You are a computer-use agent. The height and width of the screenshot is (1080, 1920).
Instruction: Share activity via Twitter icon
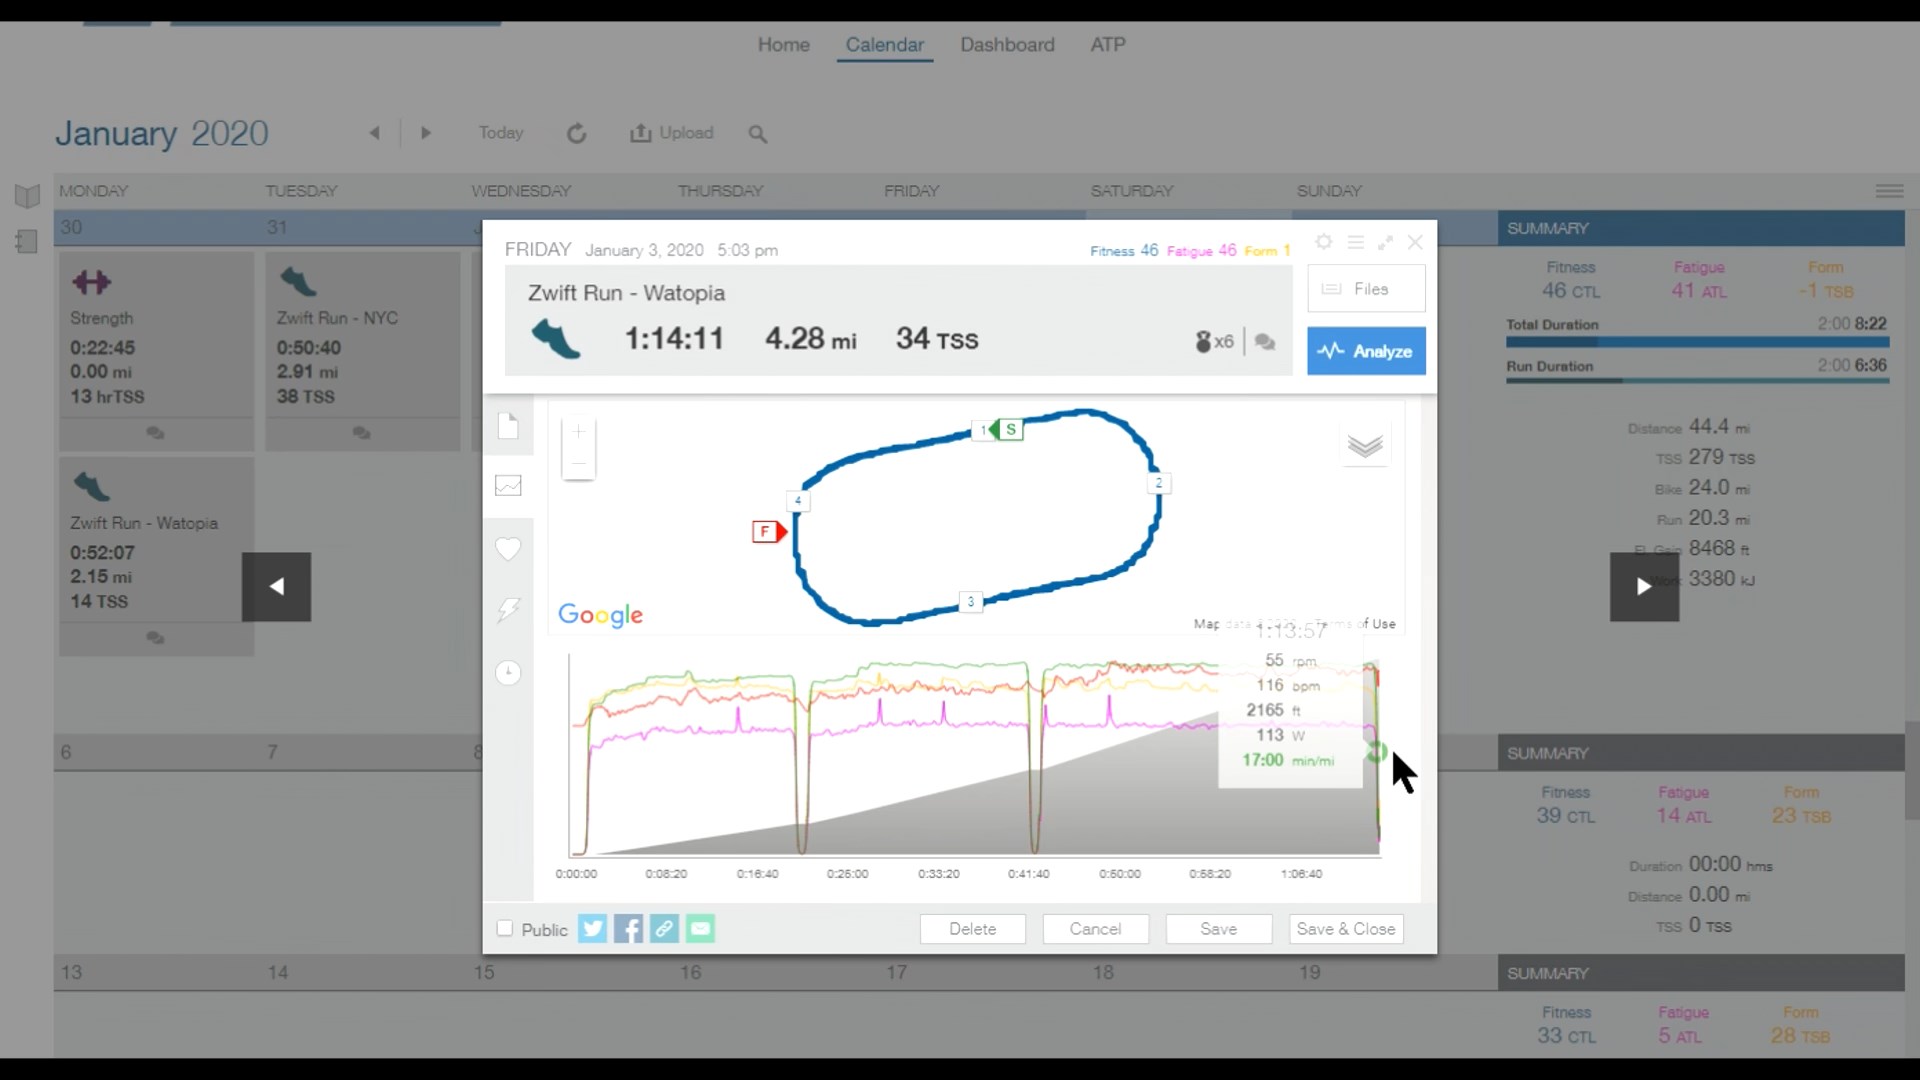pos(592,928)
